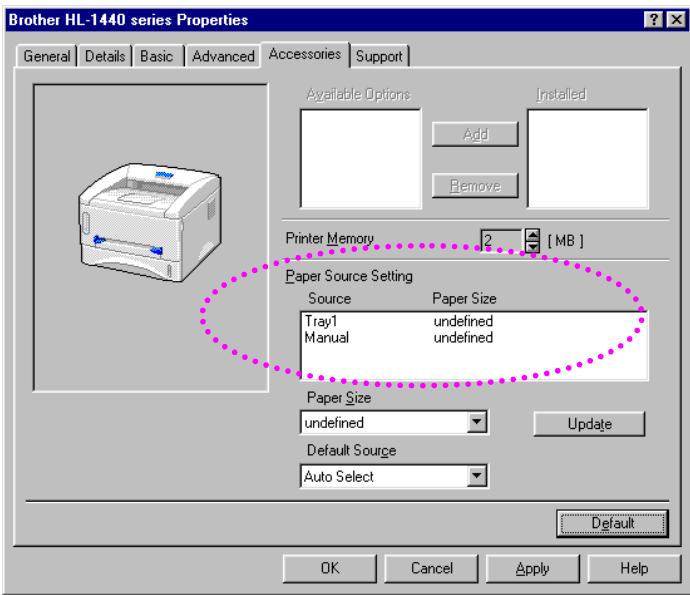Click the Cancel button
The width and height of the screenshot is (690, 595).
(x=432, y=568)
